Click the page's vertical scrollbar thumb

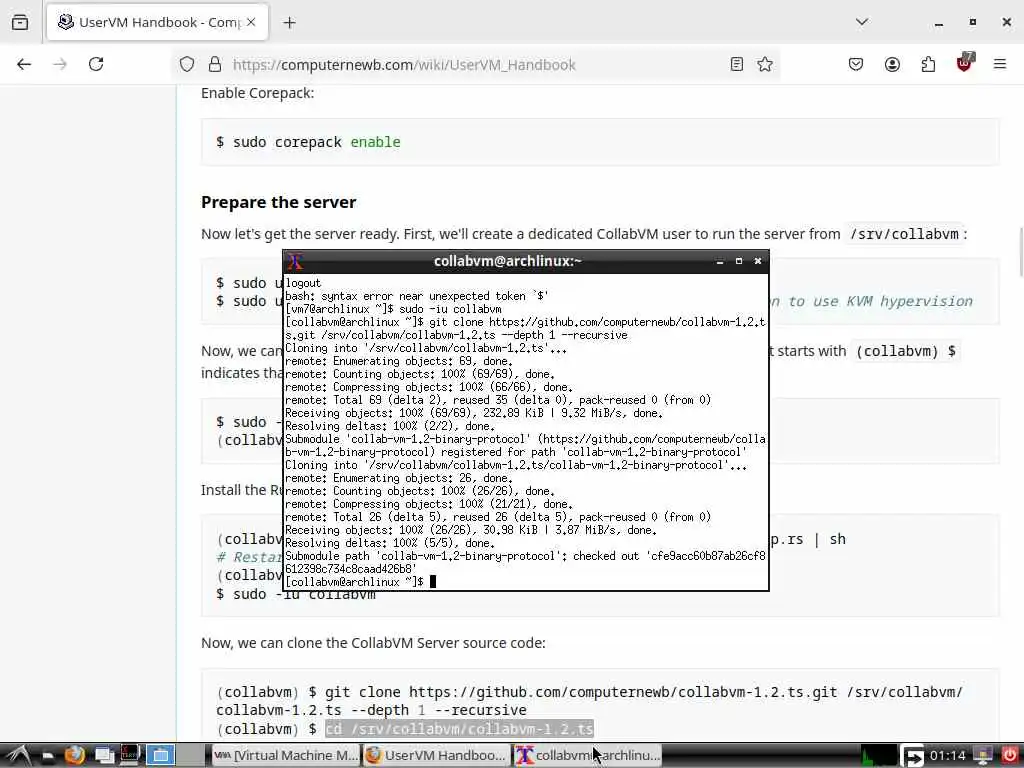point(1020,251)
